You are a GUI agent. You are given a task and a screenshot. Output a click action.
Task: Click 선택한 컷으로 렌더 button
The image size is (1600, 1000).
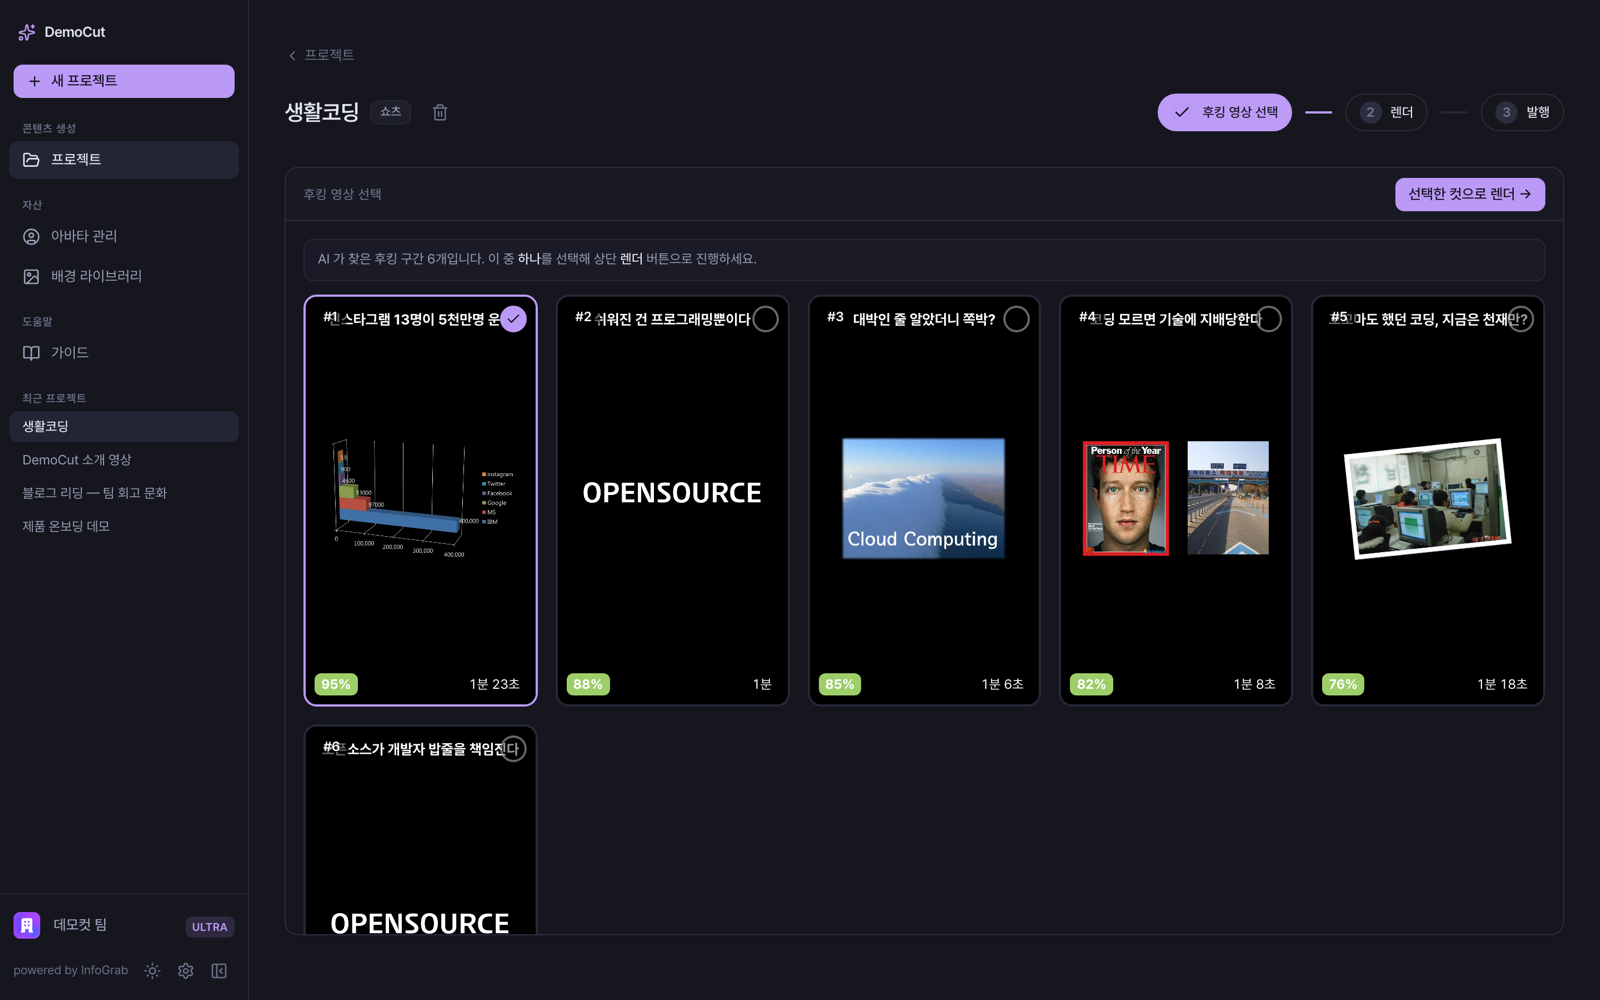coord(1470,194)
